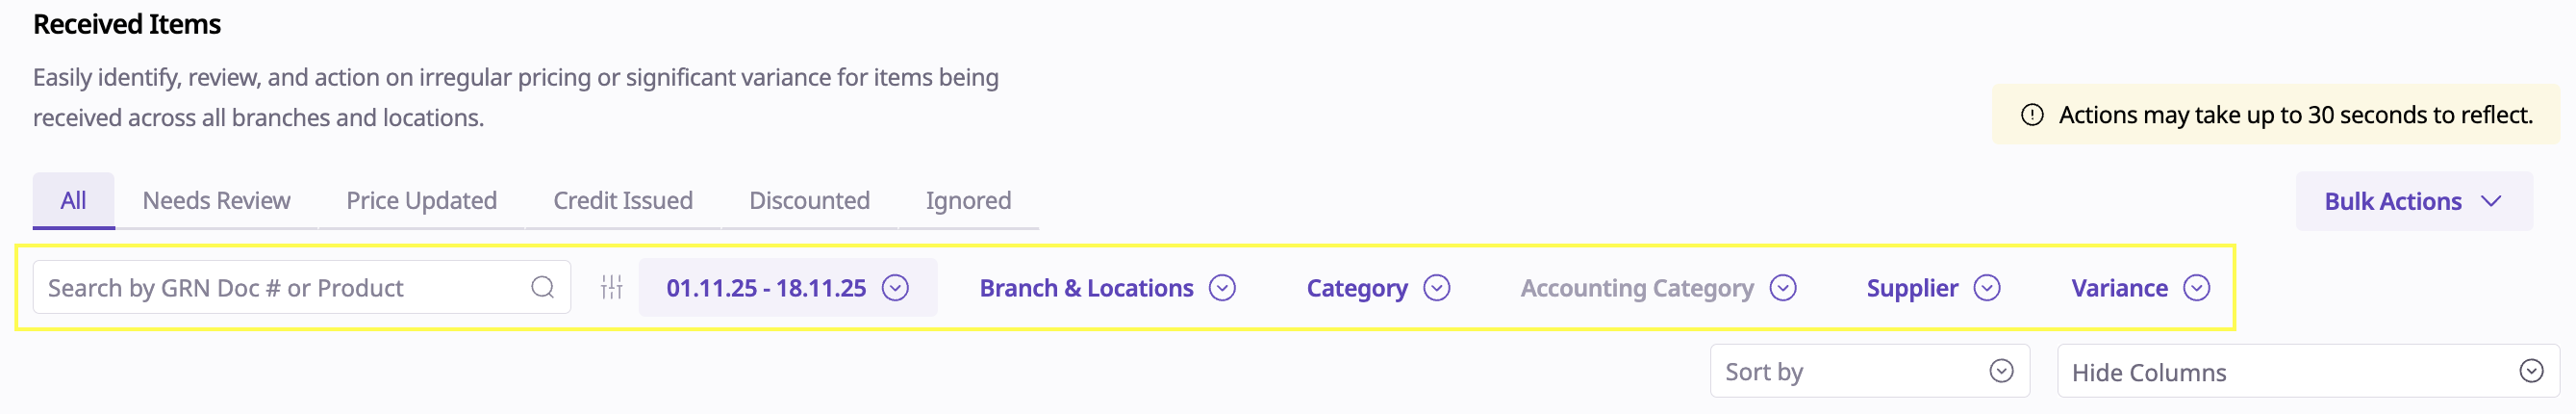Click the chevron circle next to Supplier
Image resolution: width=2576 pixels, height=414 pixels.
[1986, 288]
